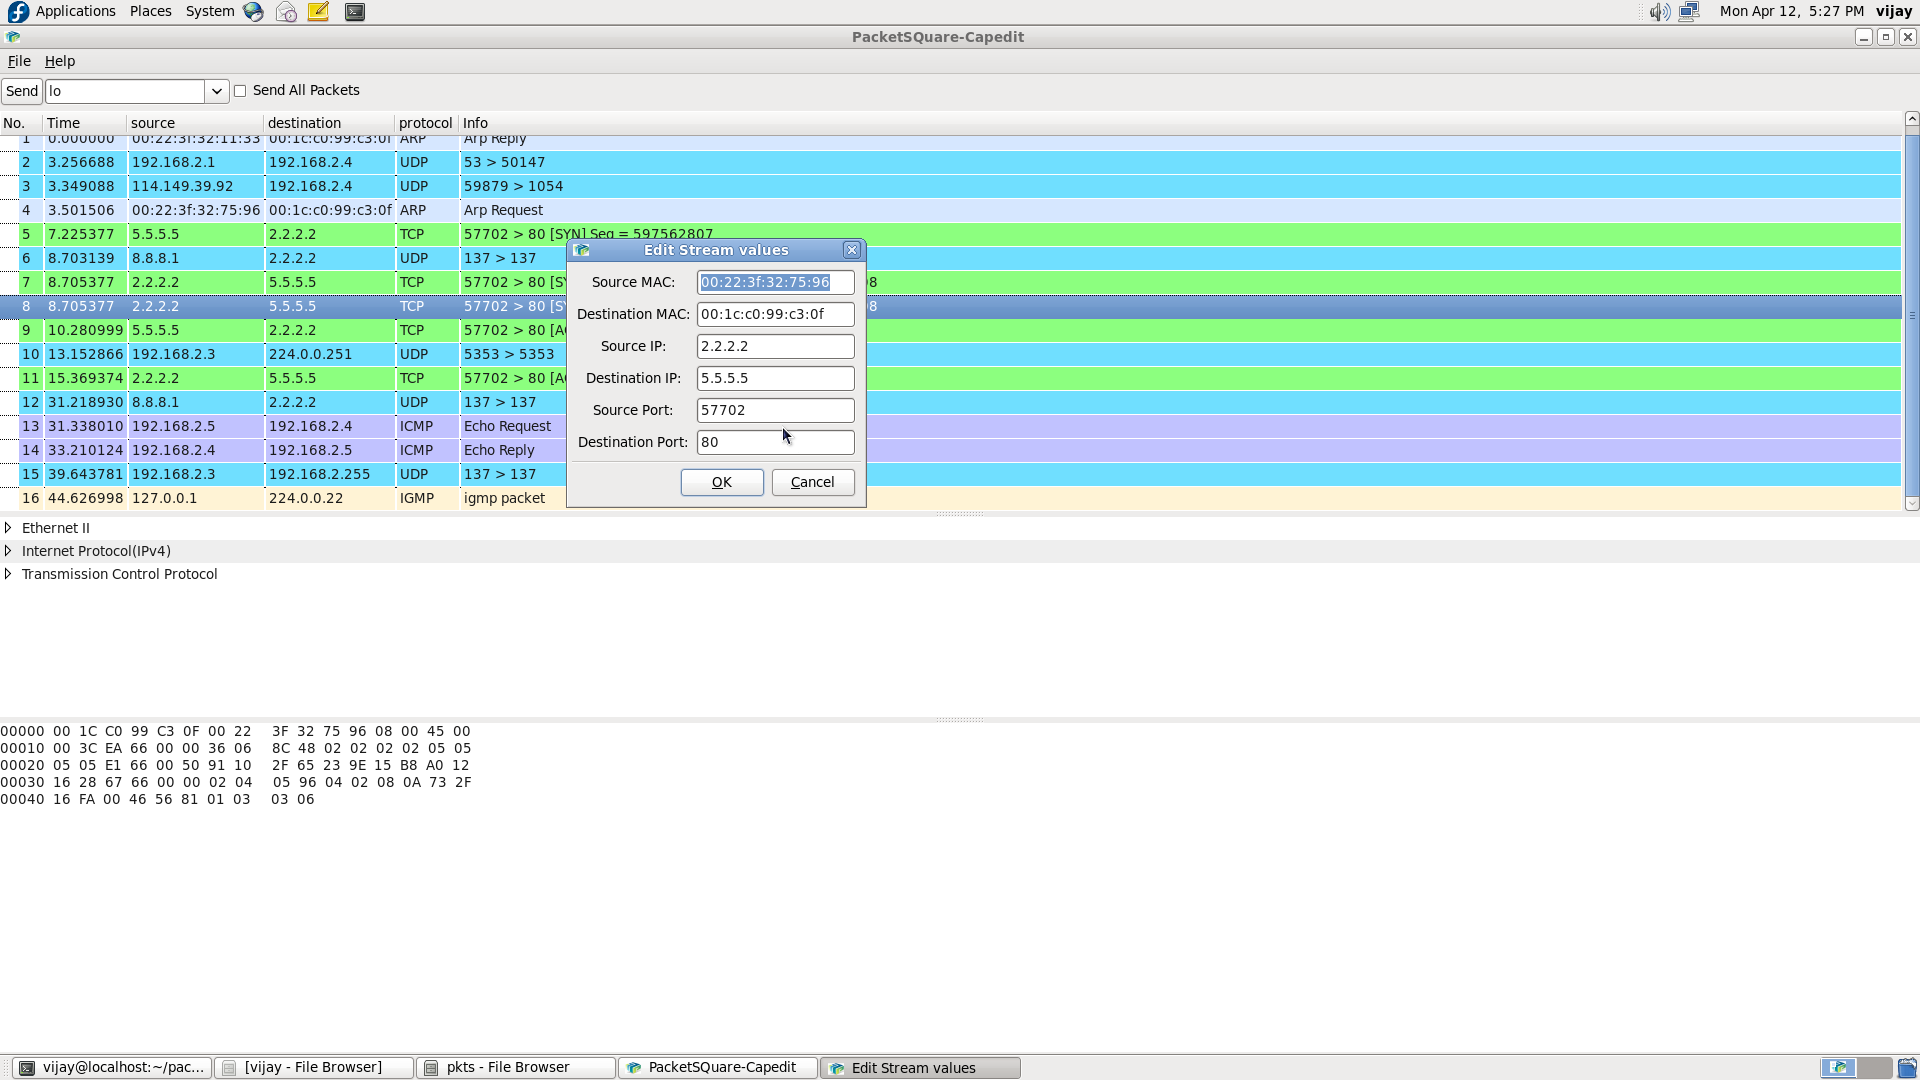This screenshot has width=1920, height=1080.
Task: Switch to terminal vijay@localhost taskbar window
Action: [112, 1068]
